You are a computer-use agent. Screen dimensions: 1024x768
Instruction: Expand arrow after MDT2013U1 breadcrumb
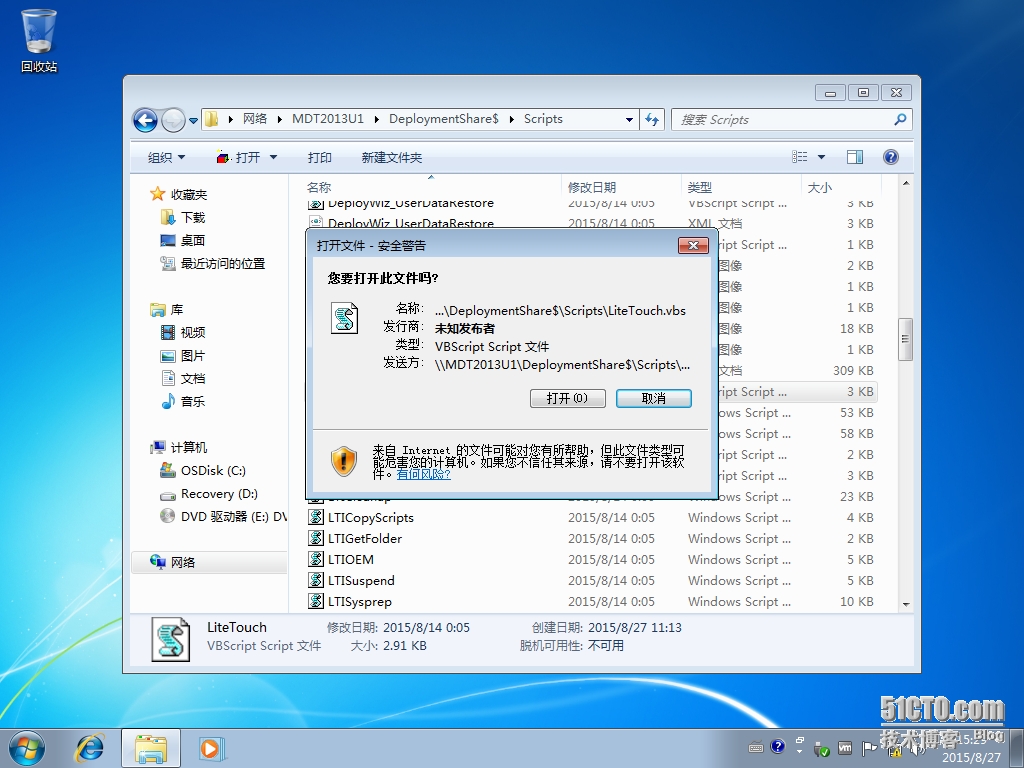tap(377, 120)
